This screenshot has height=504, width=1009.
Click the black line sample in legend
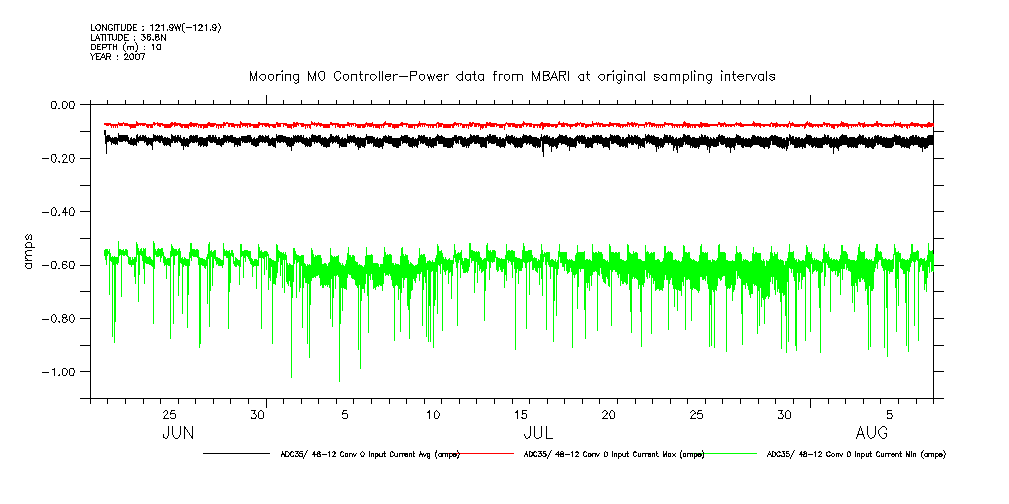(x=238, y=454)
